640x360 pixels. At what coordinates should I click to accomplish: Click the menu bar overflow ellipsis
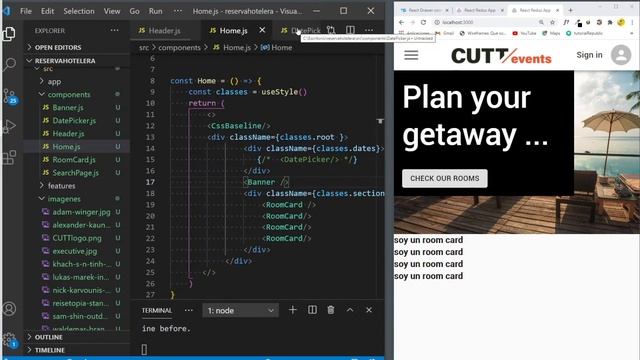coord(178,11)
